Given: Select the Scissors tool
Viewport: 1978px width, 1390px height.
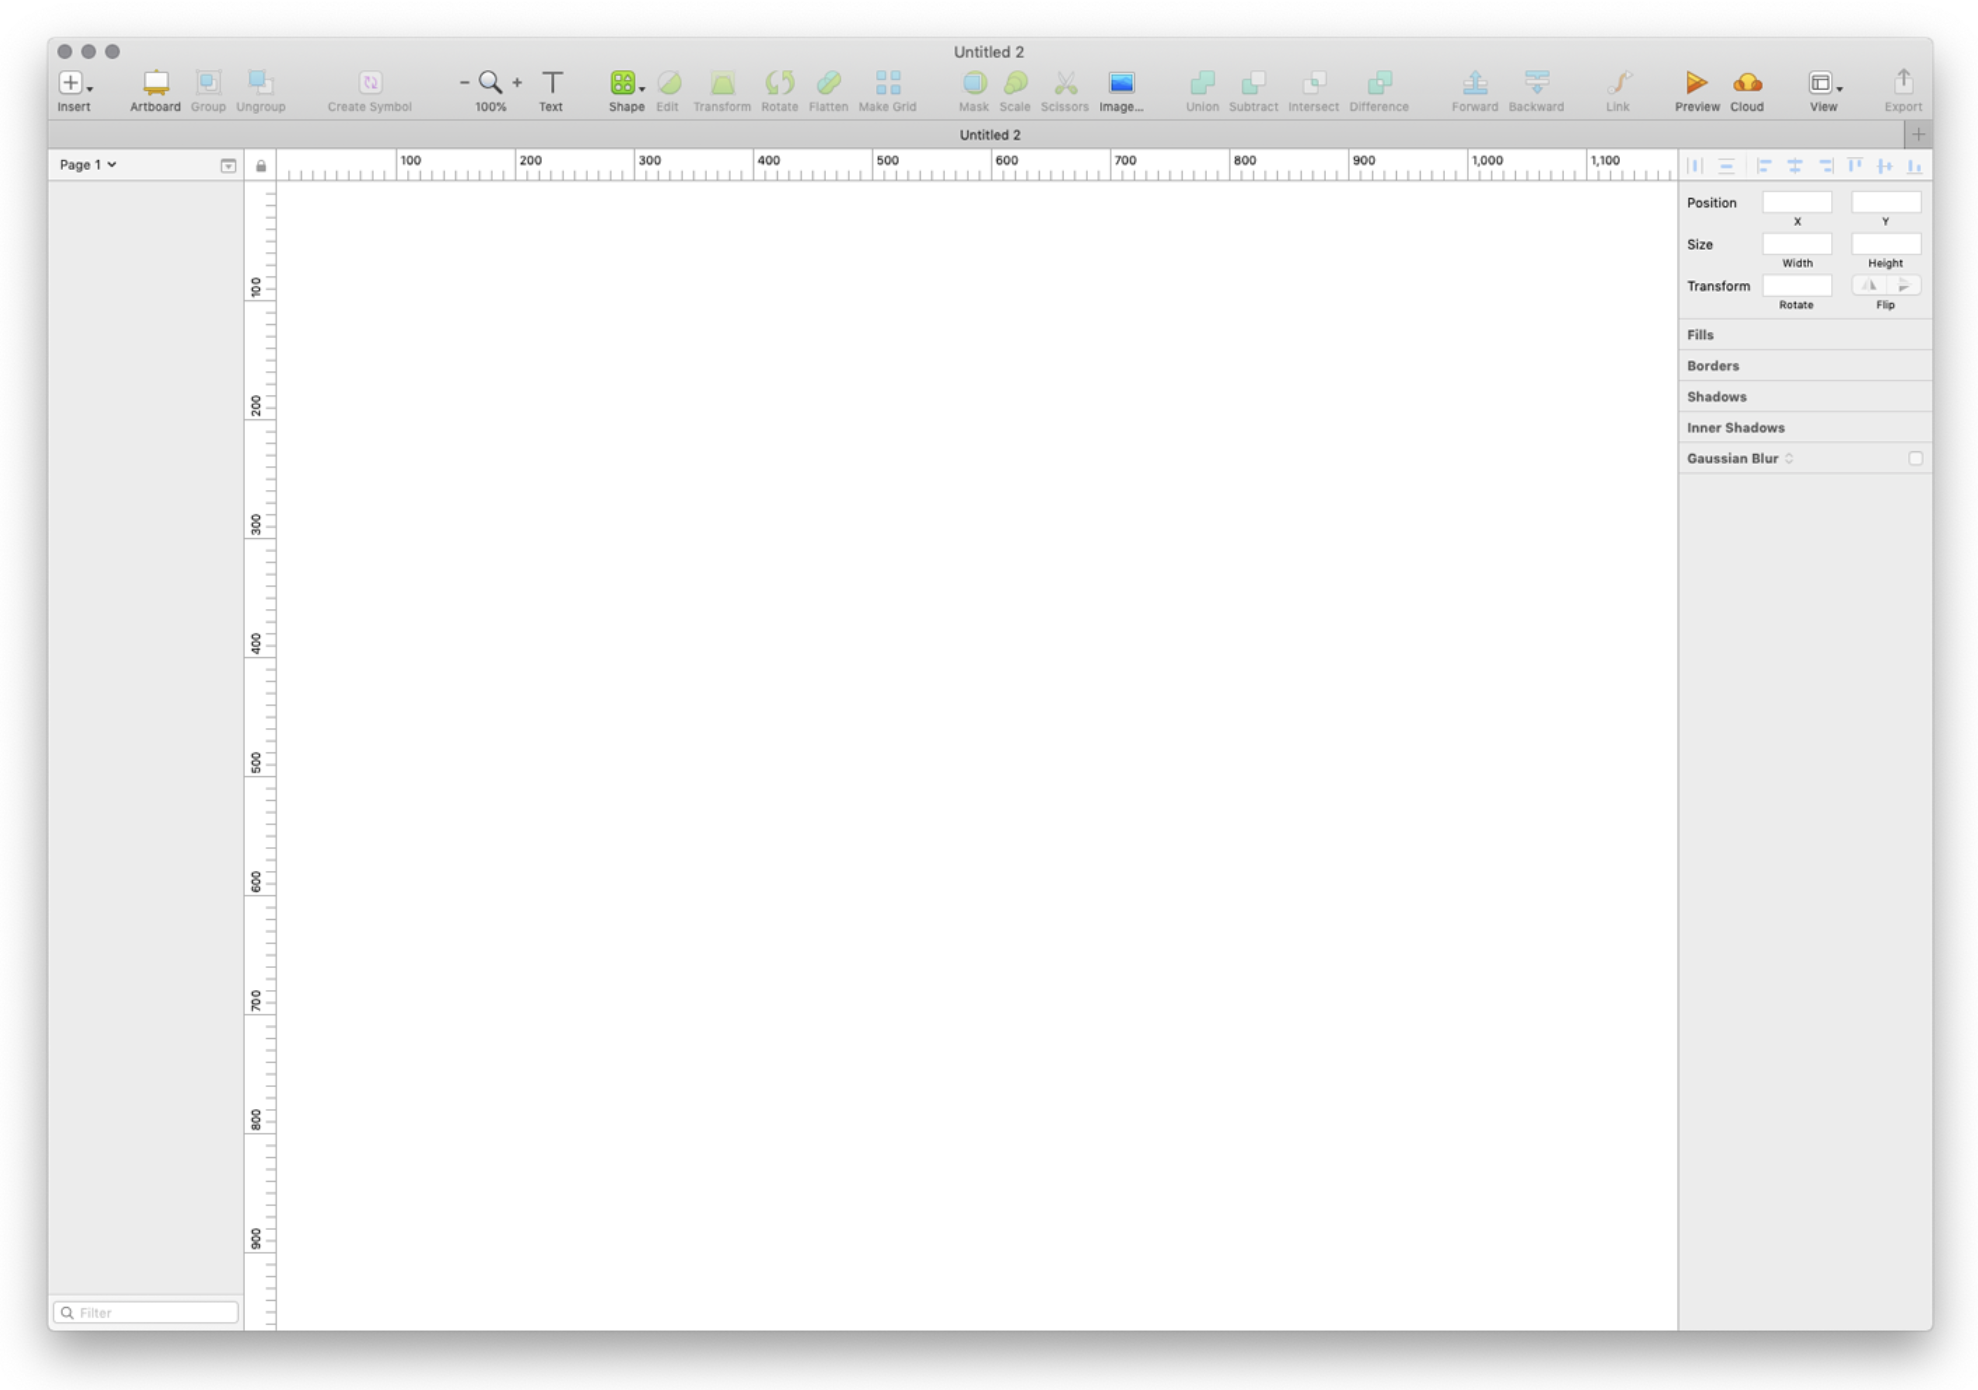Looking at the screenshot, I should coord(1065,83).
